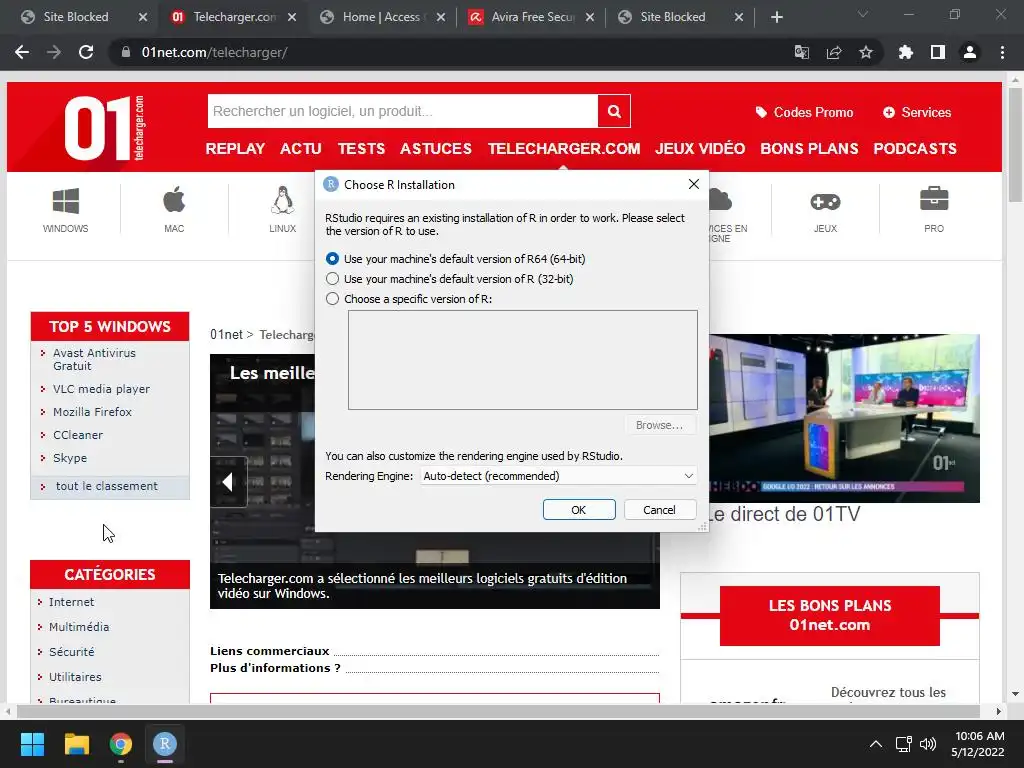Screen dimensions: 1024x768
Task: Open Windows Start menu
Action: tap(32, 744)
